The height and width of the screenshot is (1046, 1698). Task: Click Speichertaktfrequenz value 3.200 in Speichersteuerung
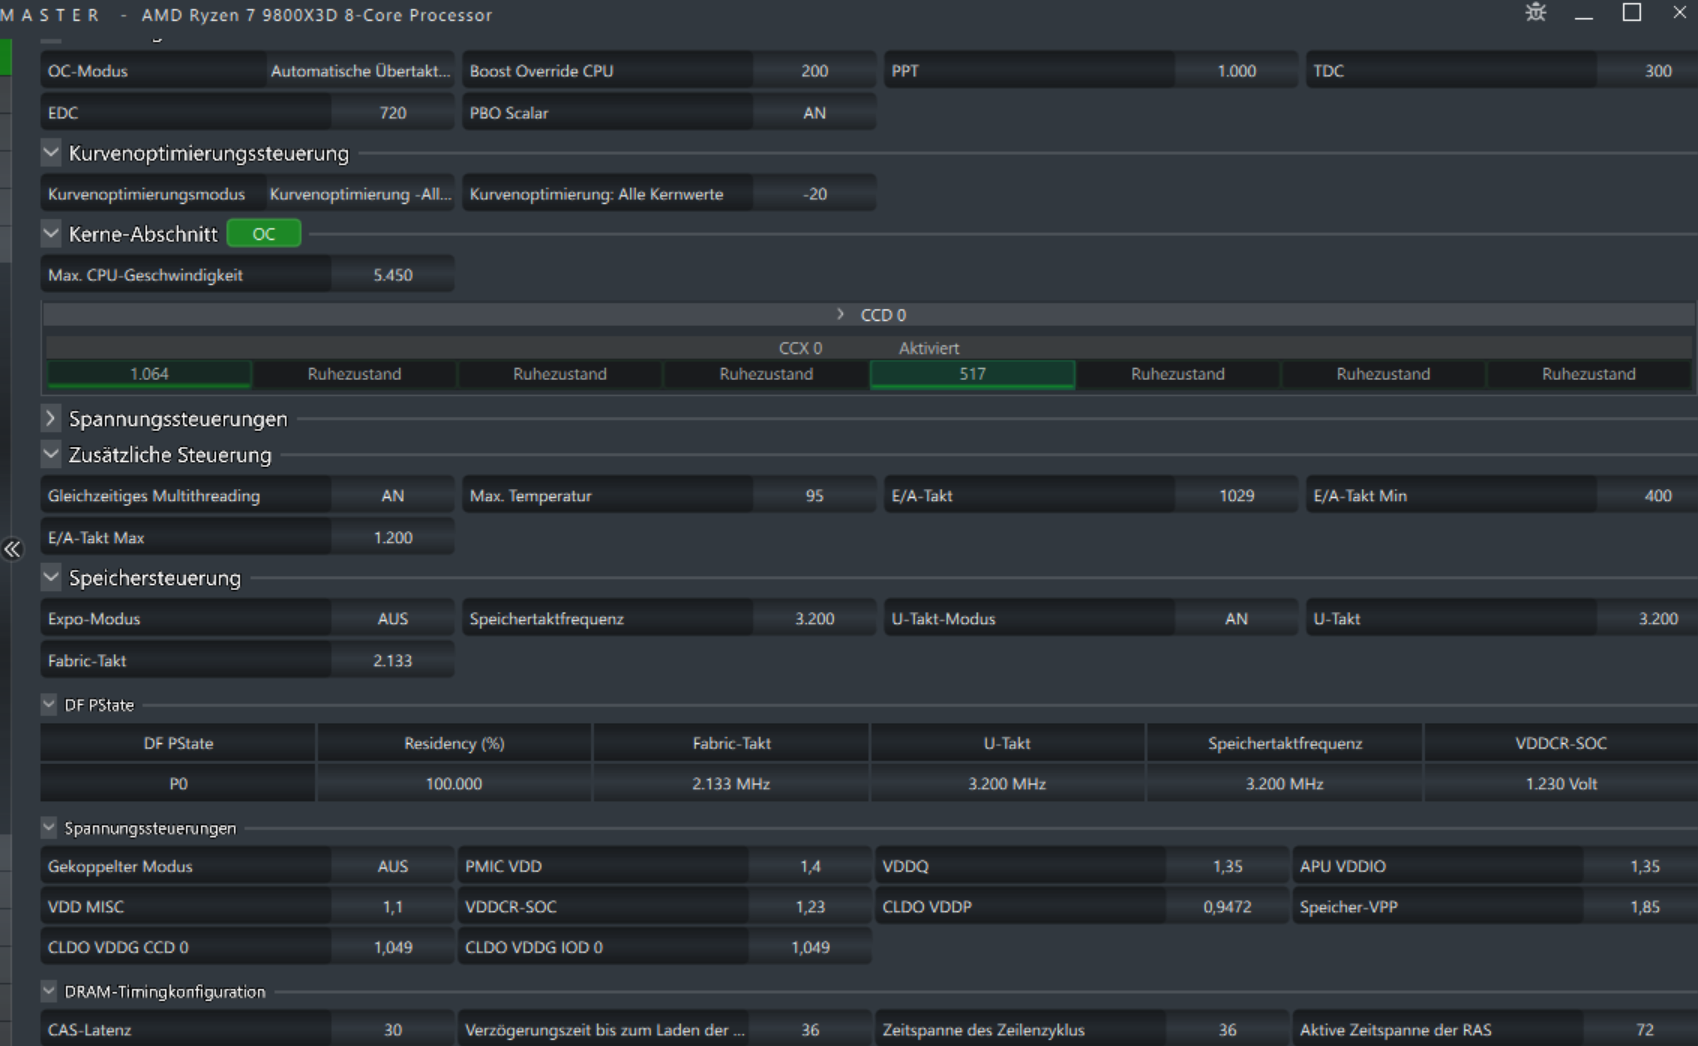click(814, 619)
